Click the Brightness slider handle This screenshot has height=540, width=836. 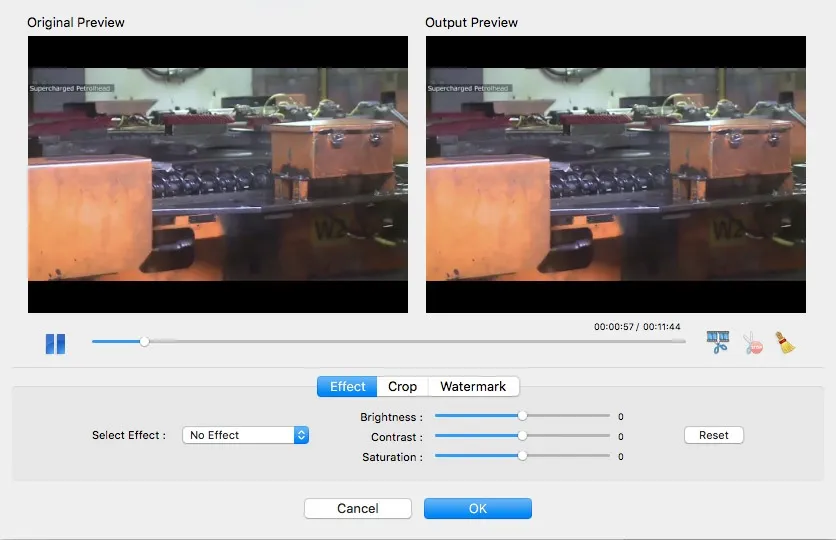(x=522, y=415)
